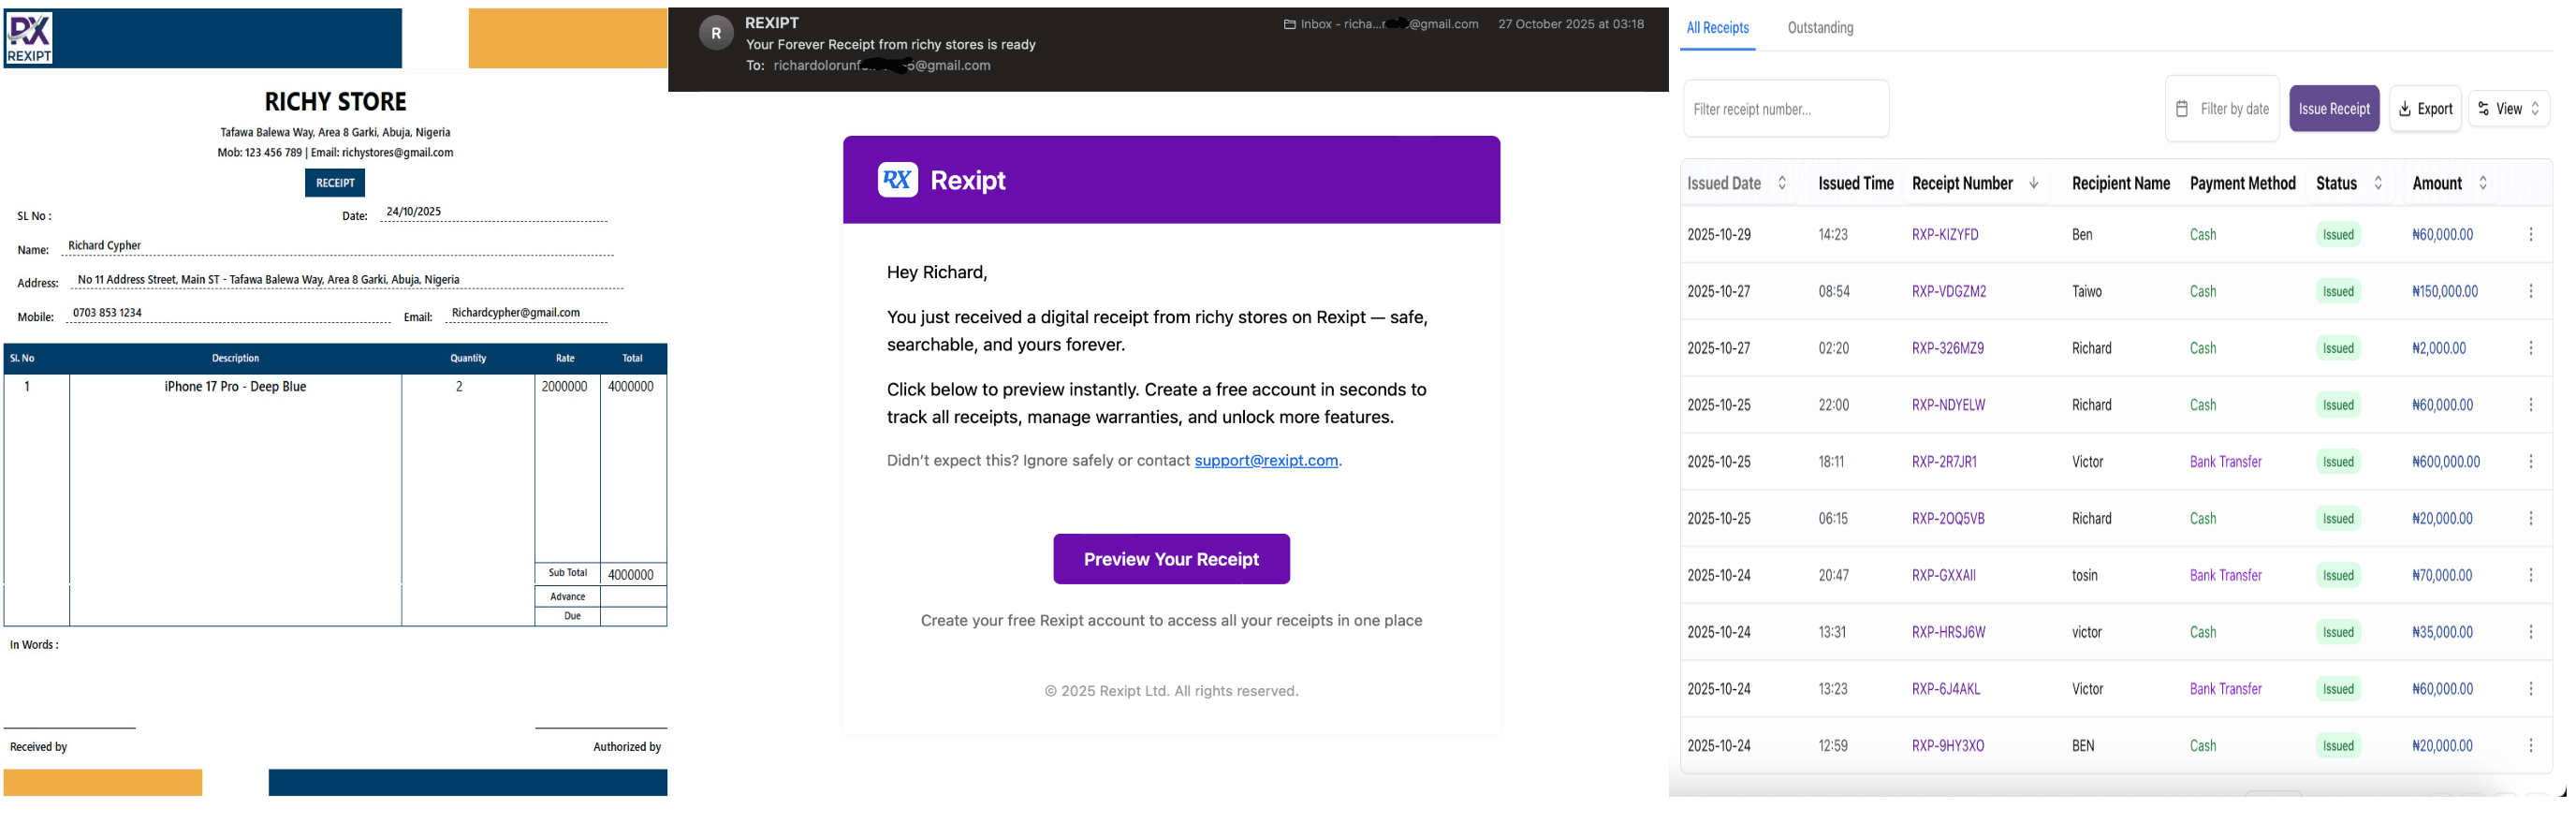Click issued date 2025-10-29 cell
The width and height of the screenshot is (2576, 824).
1718,235
